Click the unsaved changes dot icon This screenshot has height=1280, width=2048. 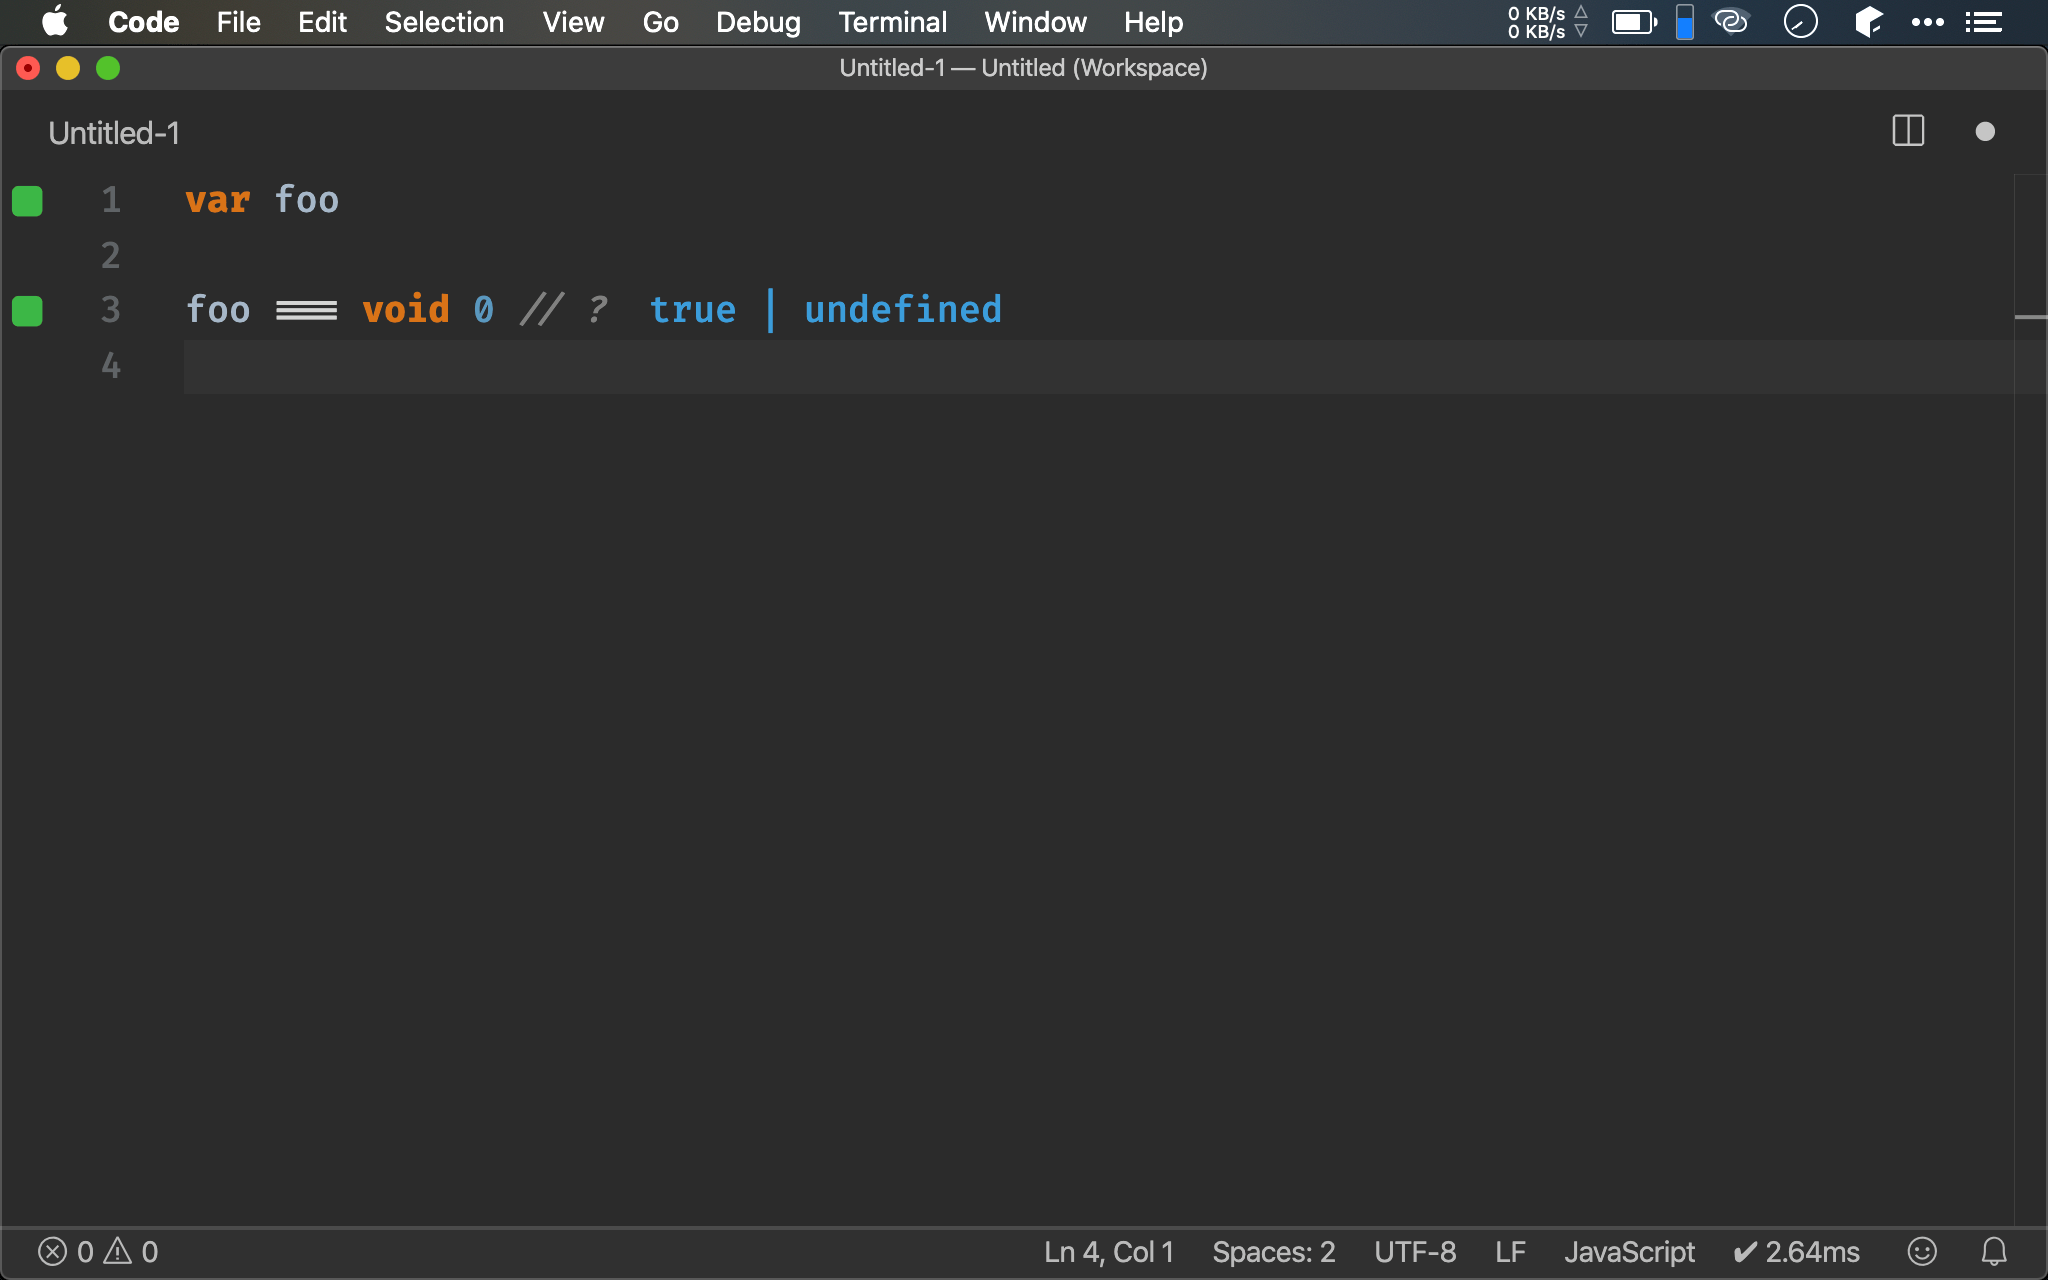[1985, 132]
